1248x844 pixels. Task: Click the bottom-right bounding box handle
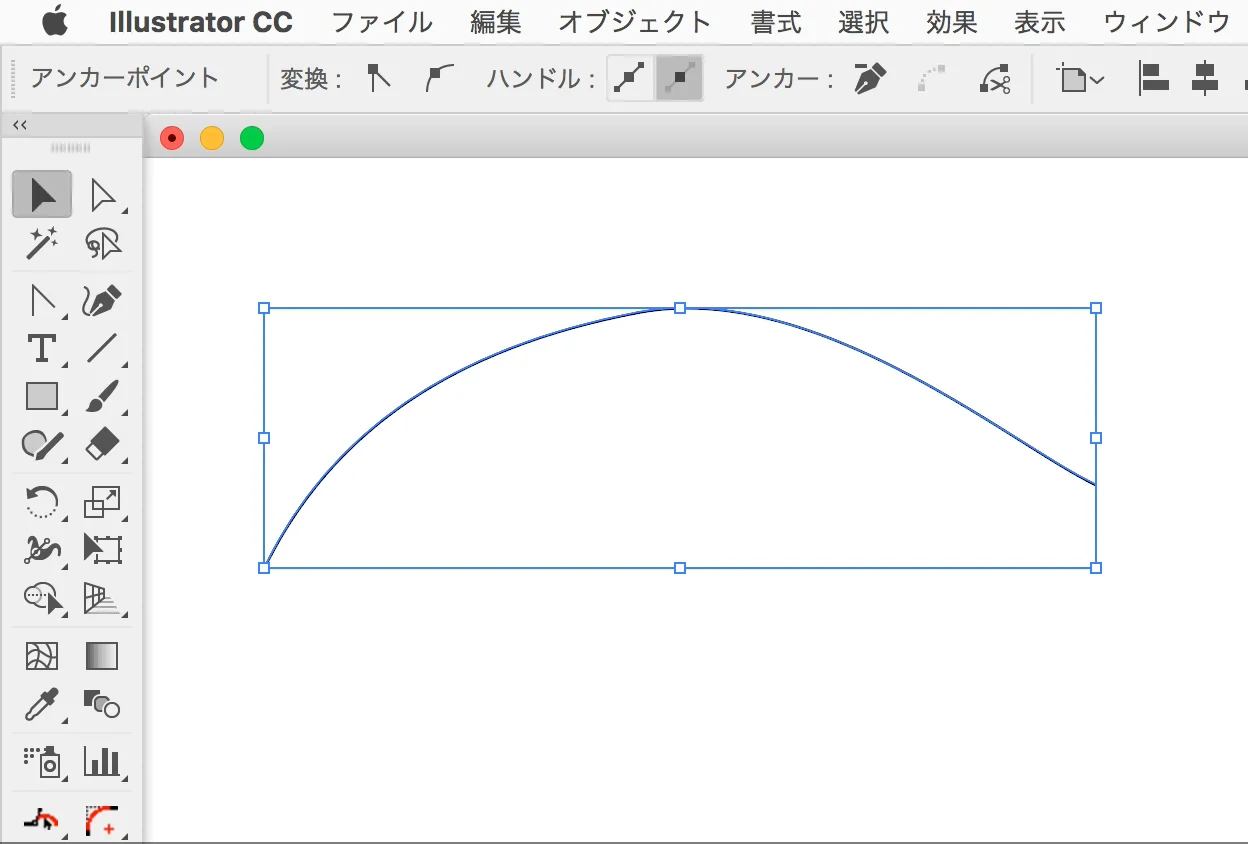tap(1096, 568)
